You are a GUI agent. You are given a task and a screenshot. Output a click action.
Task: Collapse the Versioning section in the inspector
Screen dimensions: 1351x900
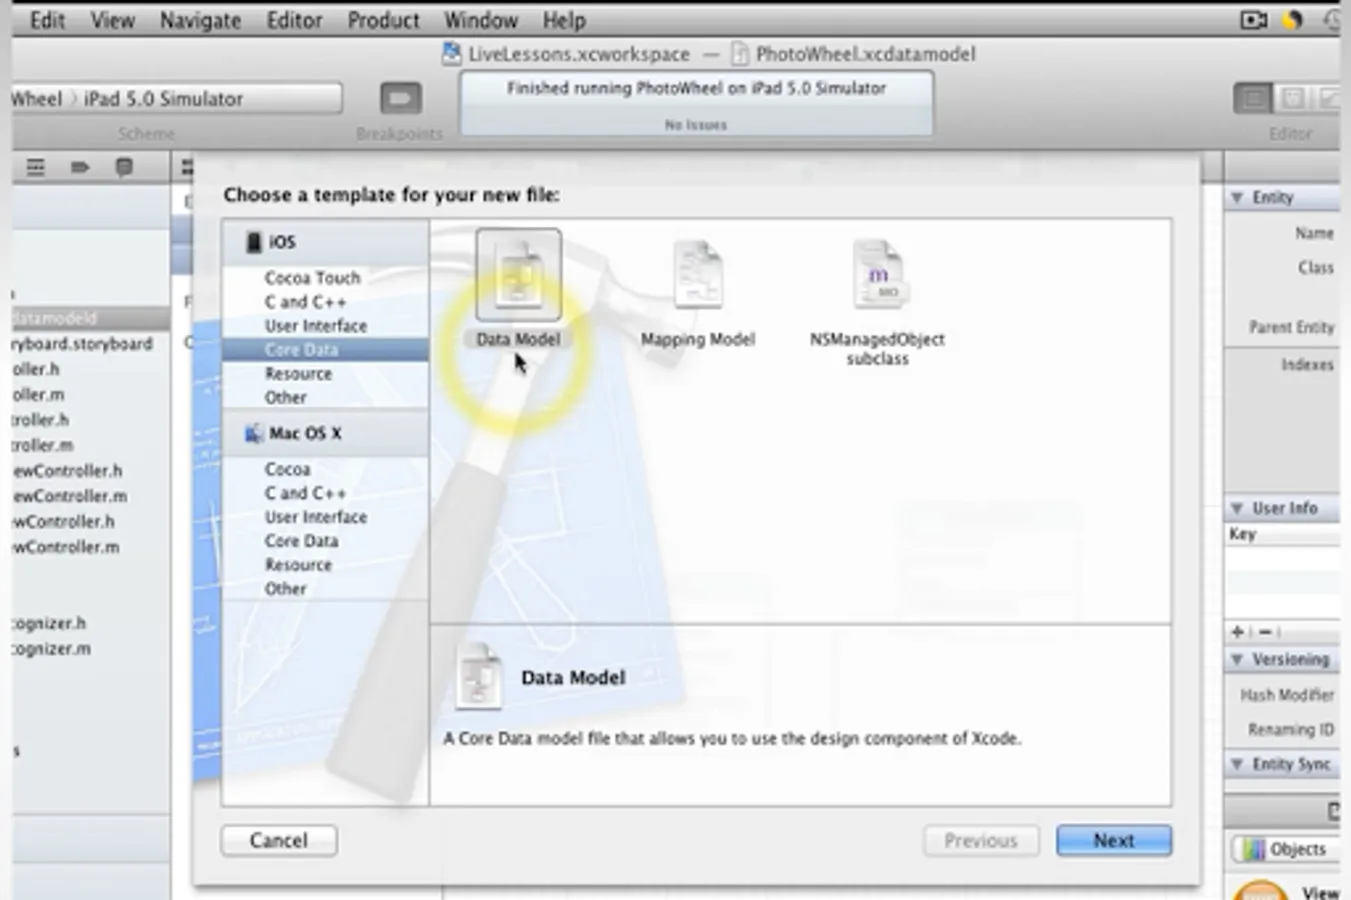1237,659
